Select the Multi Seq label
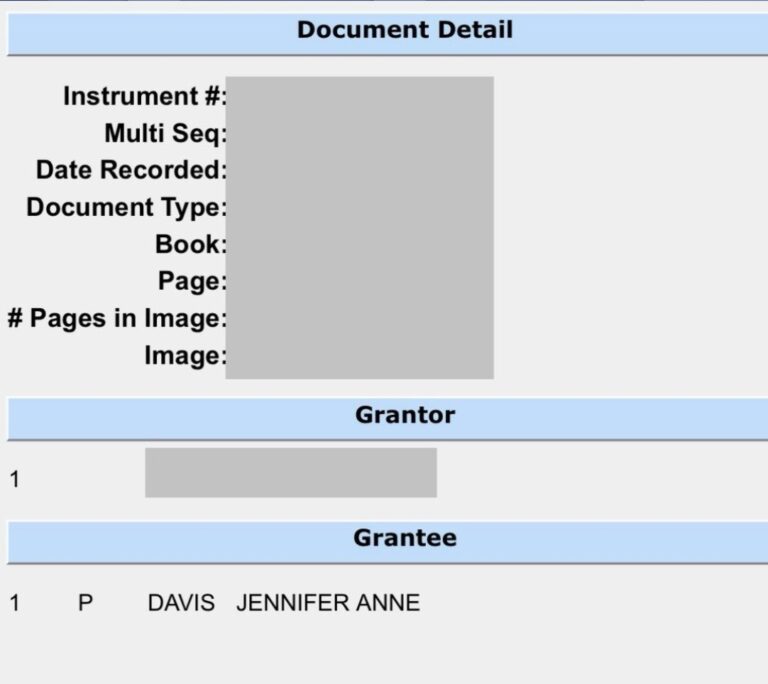The width and height of the screenshot is (768, 684). pyautogui.click(x=165, y=134)
